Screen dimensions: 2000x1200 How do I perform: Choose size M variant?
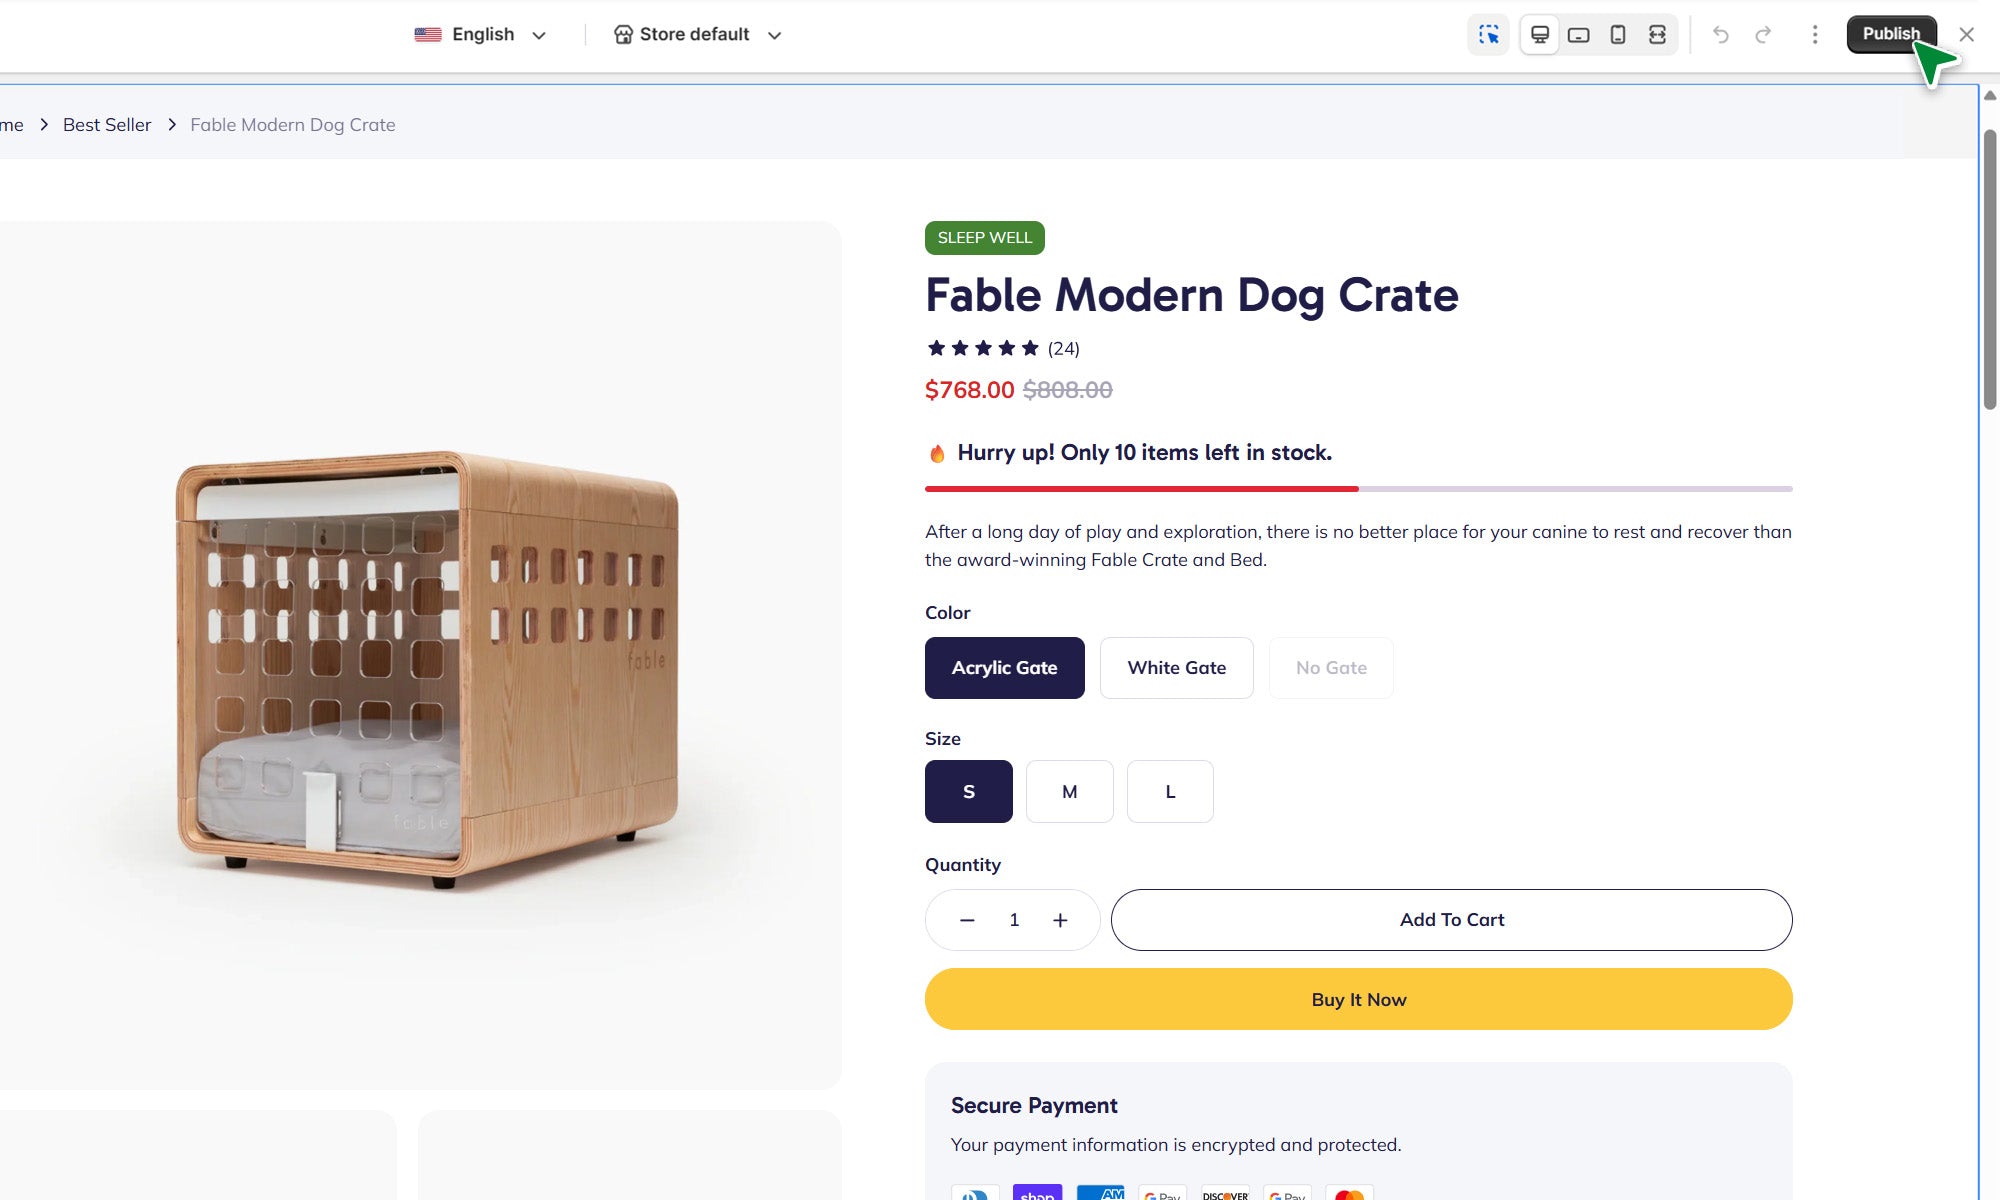[x=1069, y=792]
